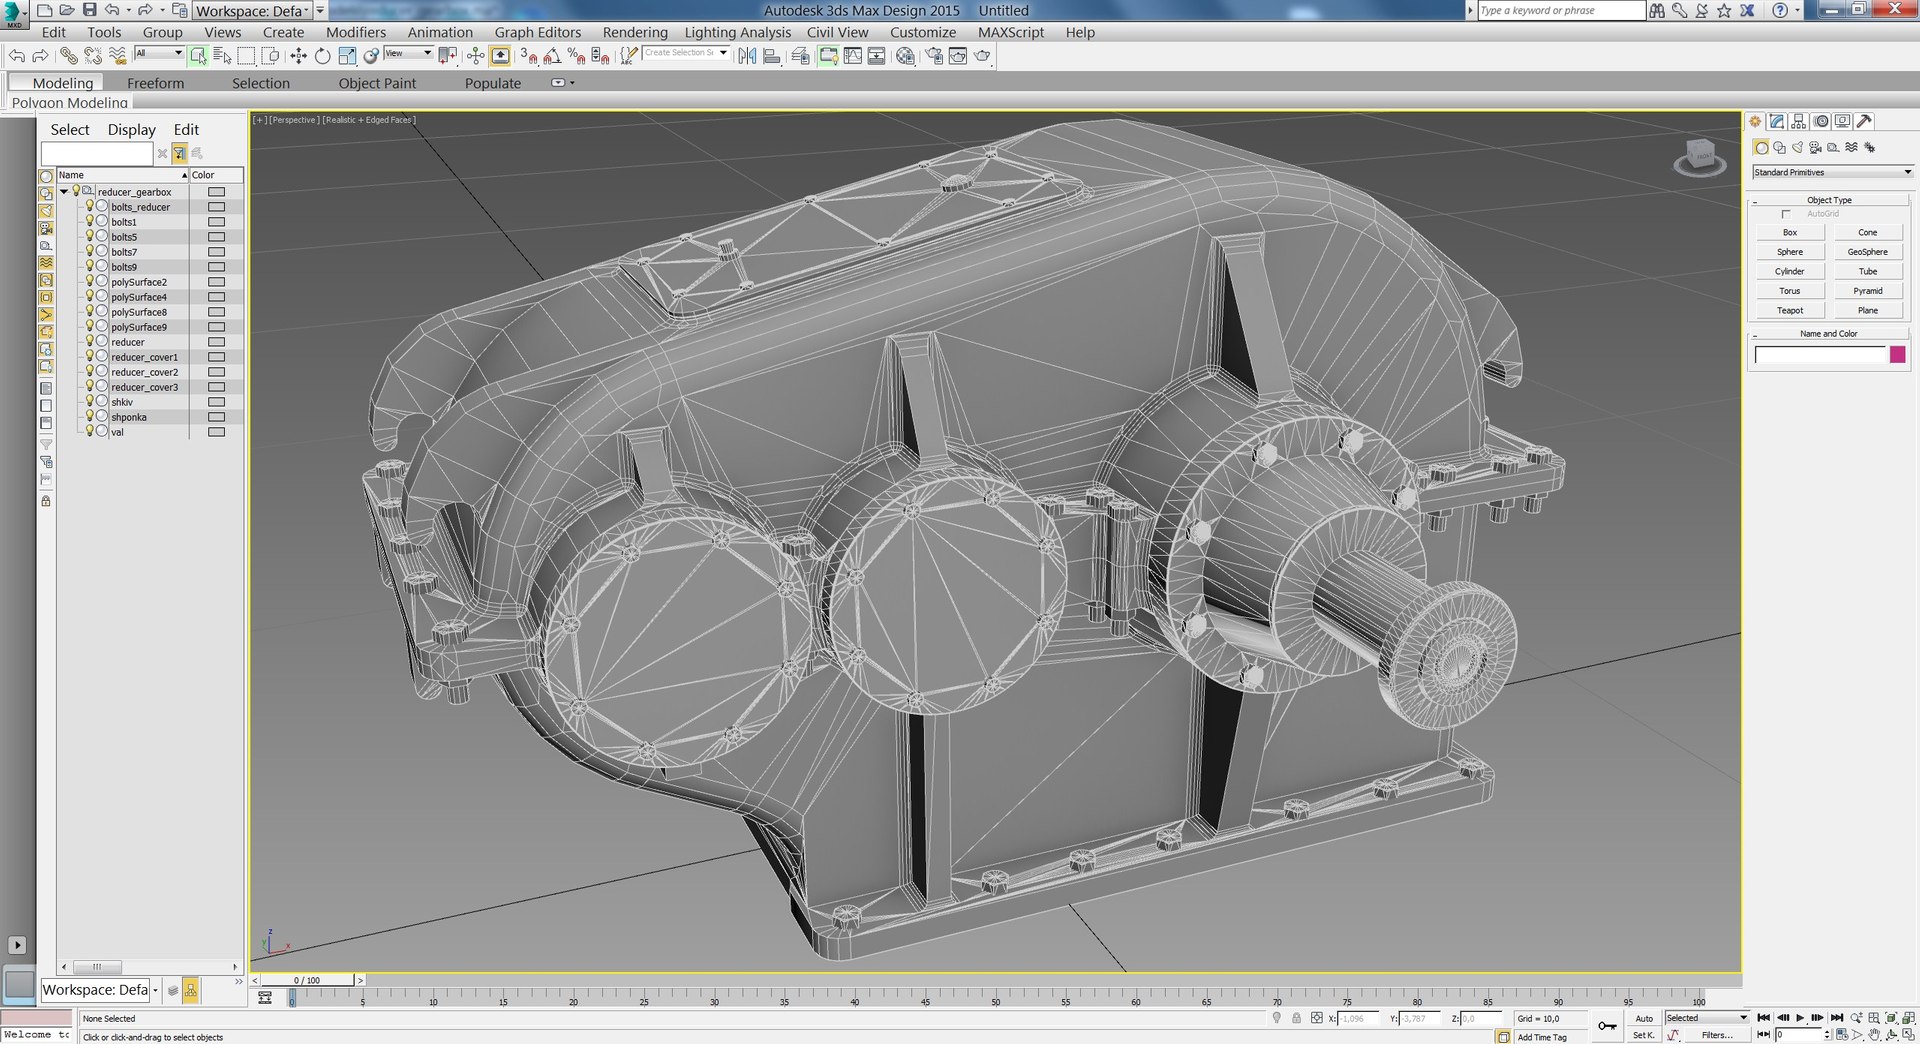Click the magenta object color swatch

(x=1897, y=354)
